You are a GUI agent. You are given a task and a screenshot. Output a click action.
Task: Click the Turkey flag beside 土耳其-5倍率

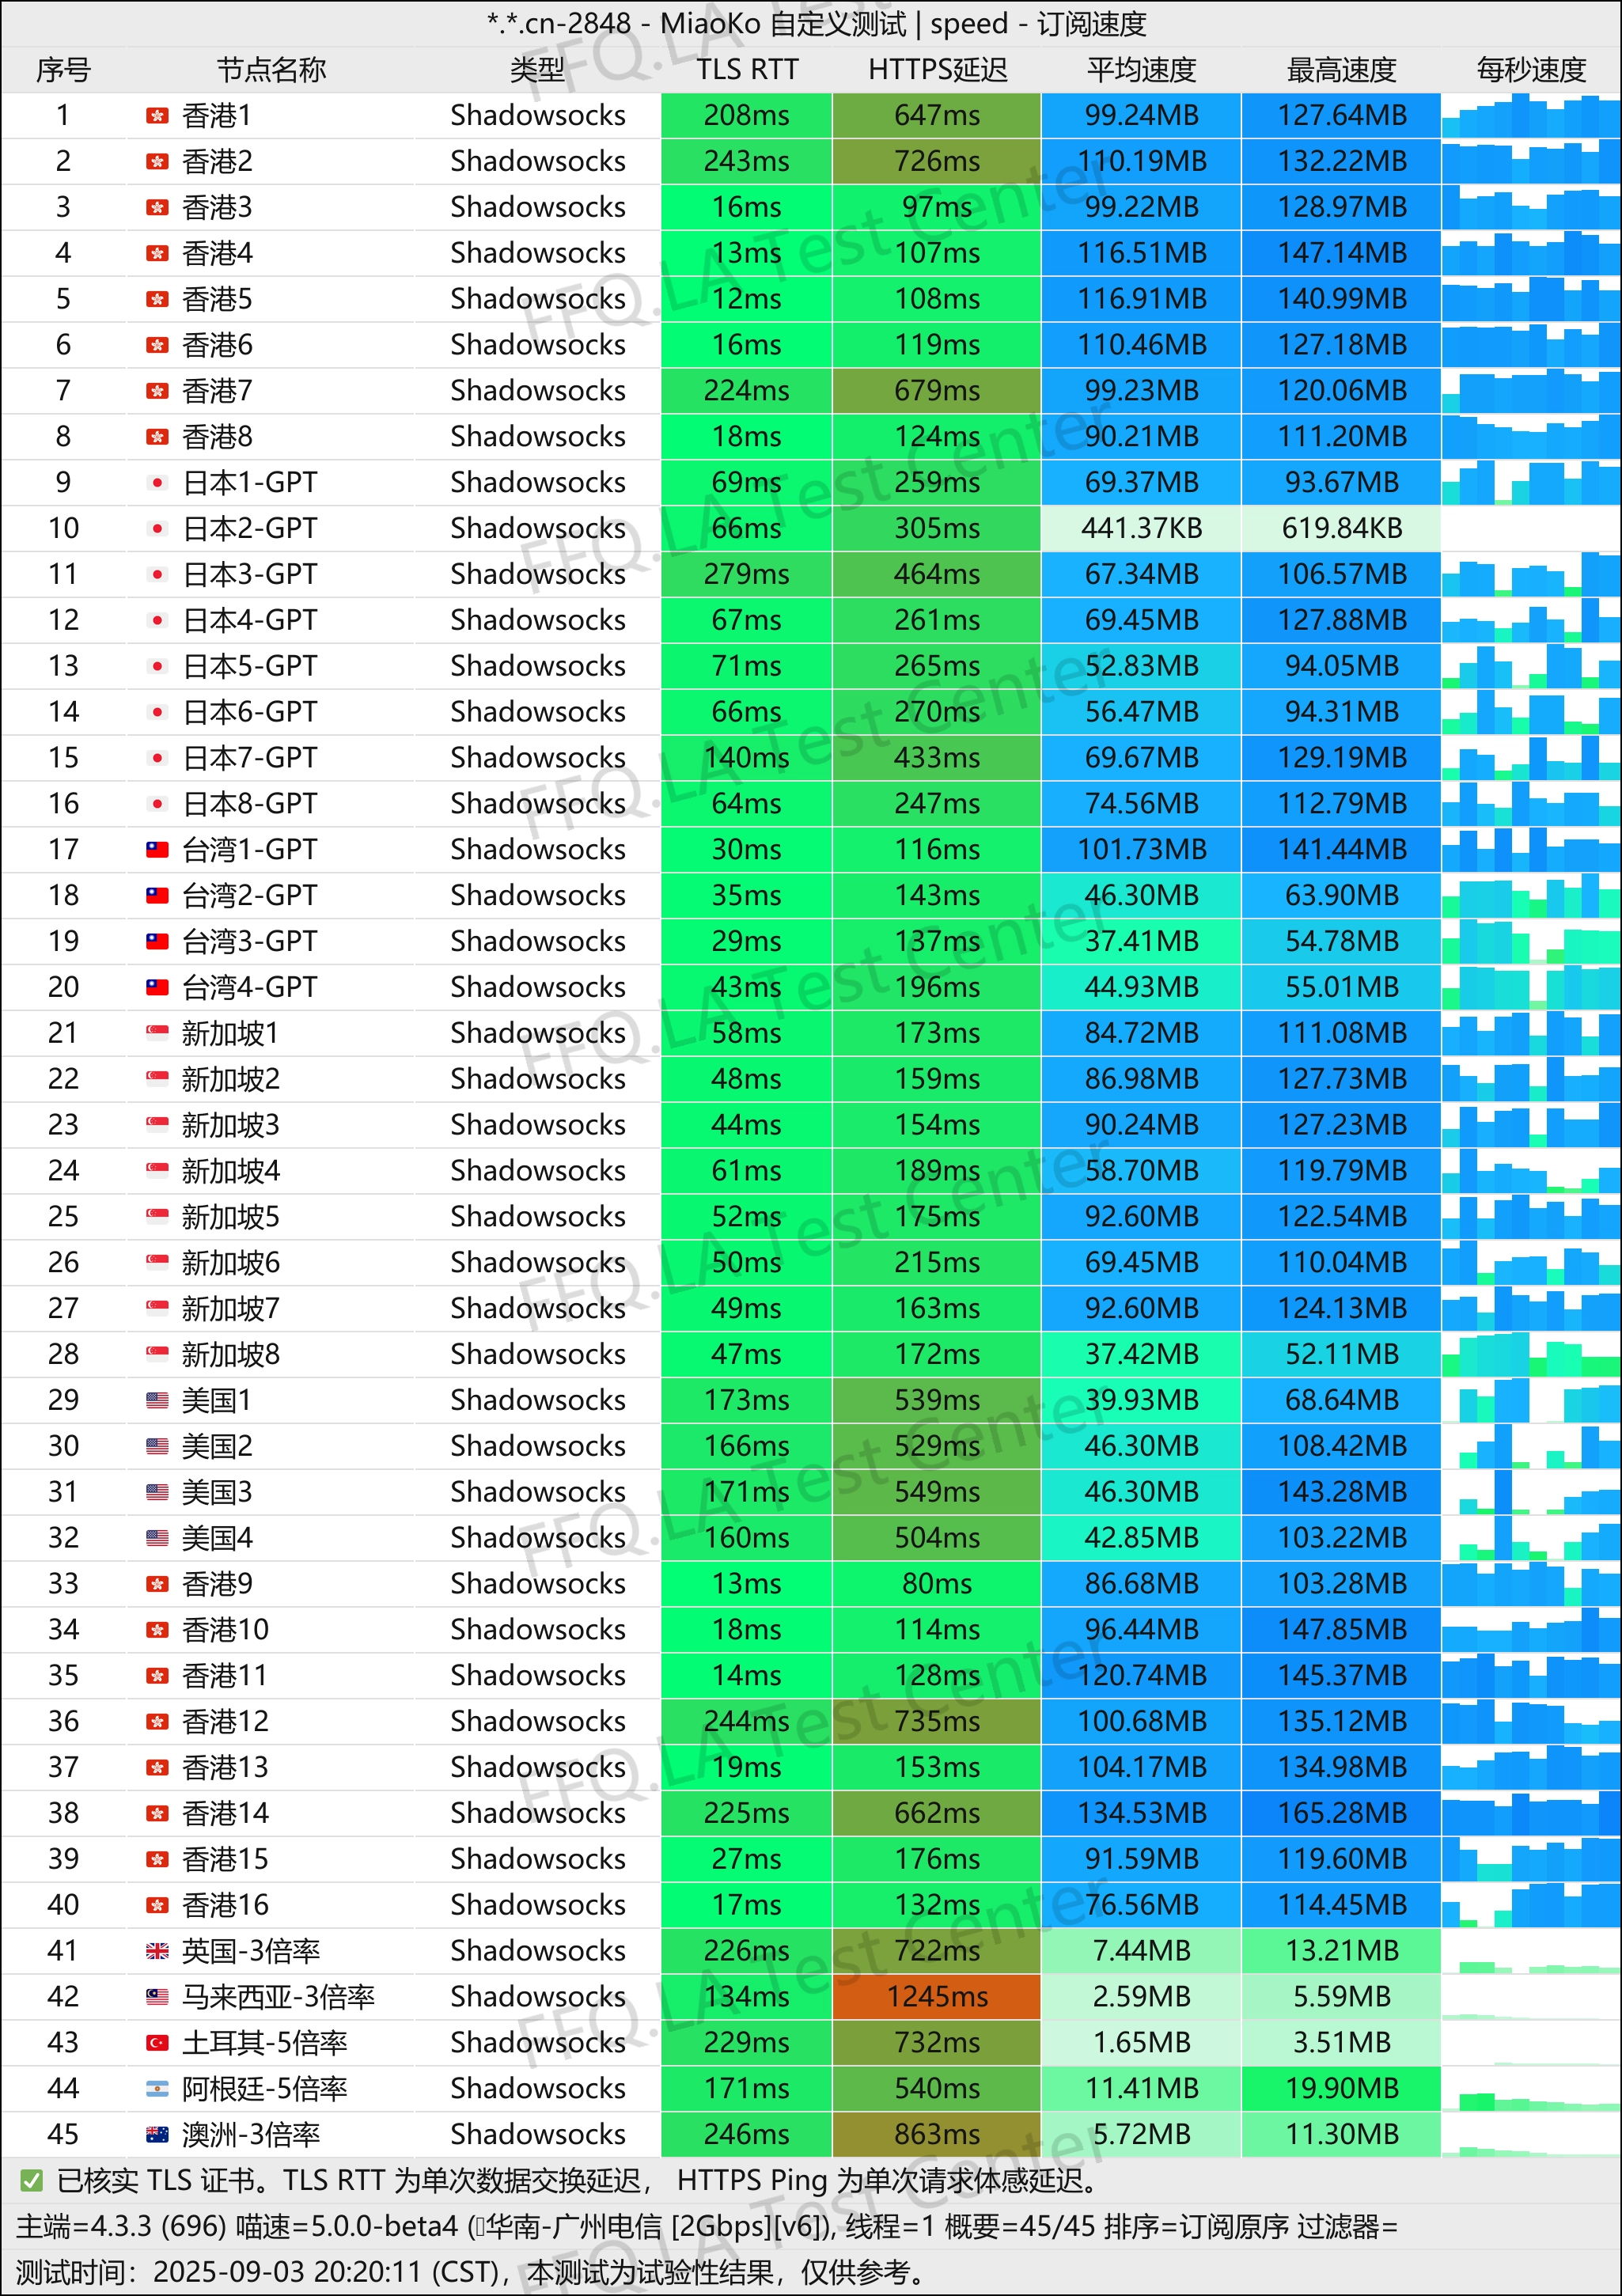[x=157, y=2043]
